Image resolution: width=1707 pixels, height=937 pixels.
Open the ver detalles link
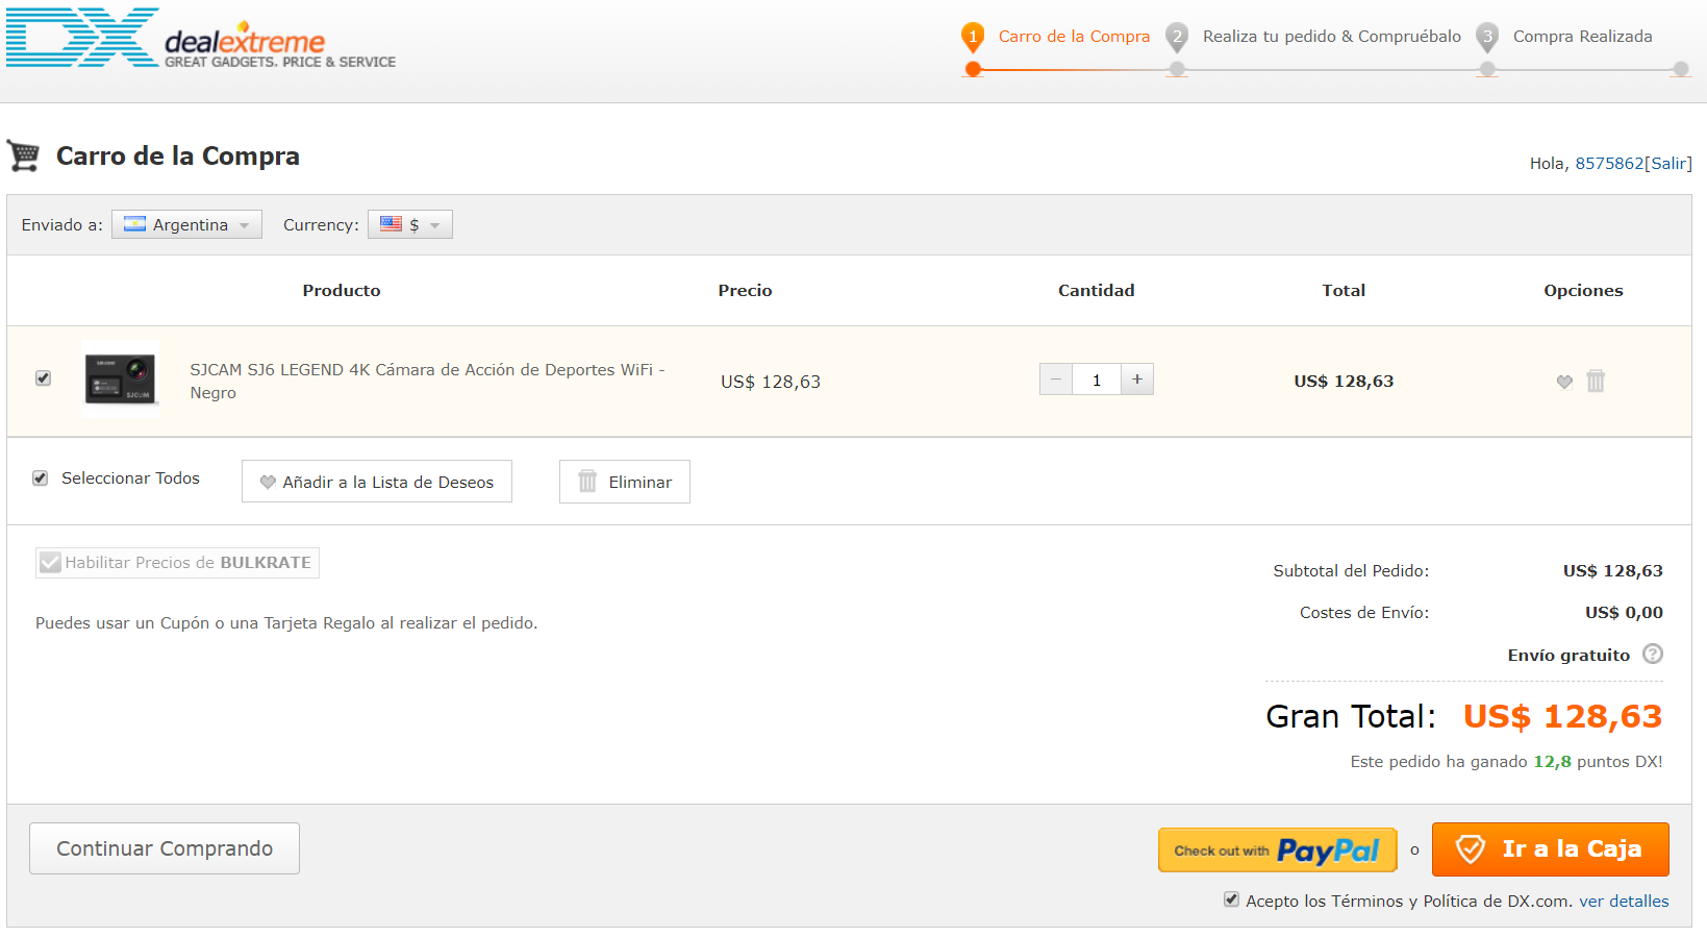[1623, 901]
